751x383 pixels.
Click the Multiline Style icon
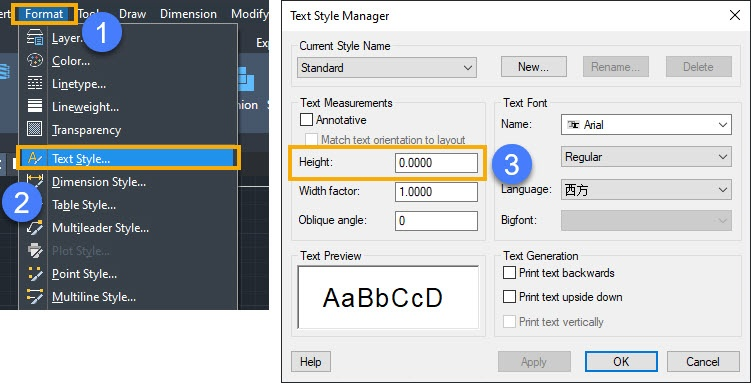coord(35,297)
